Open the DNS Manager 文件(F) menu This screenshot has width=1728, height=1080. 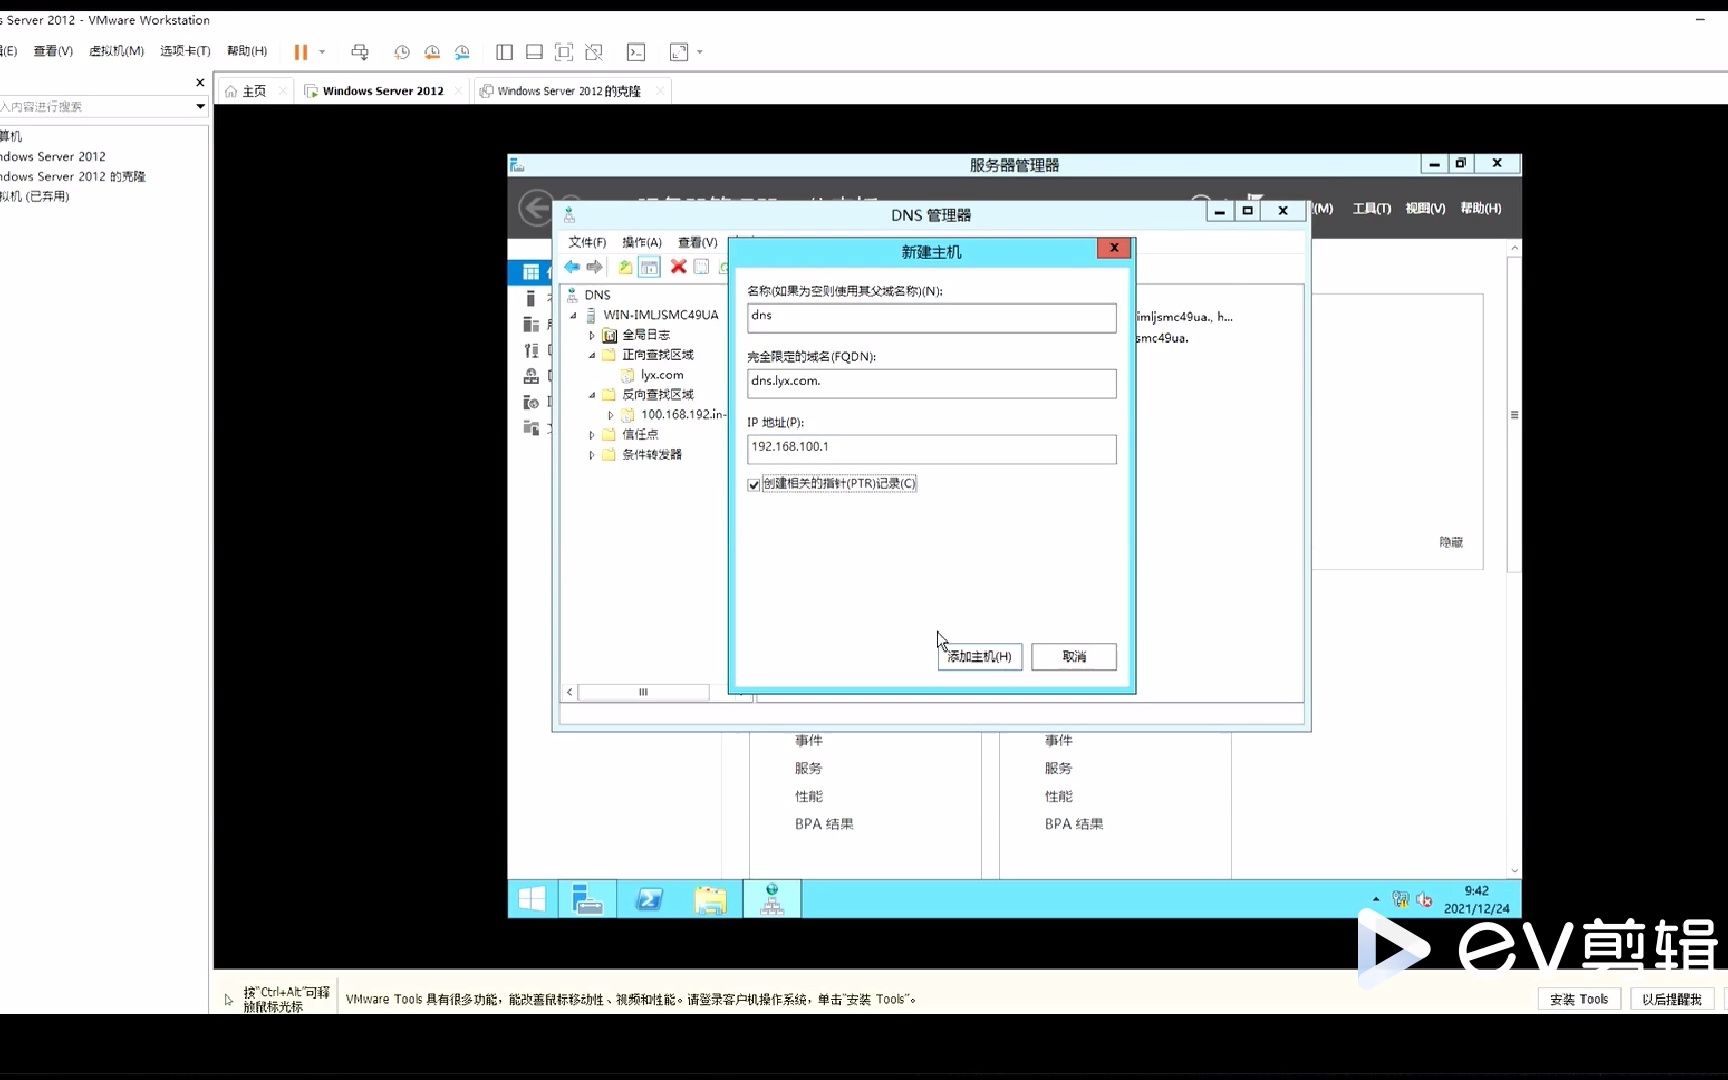pos(587,242)
